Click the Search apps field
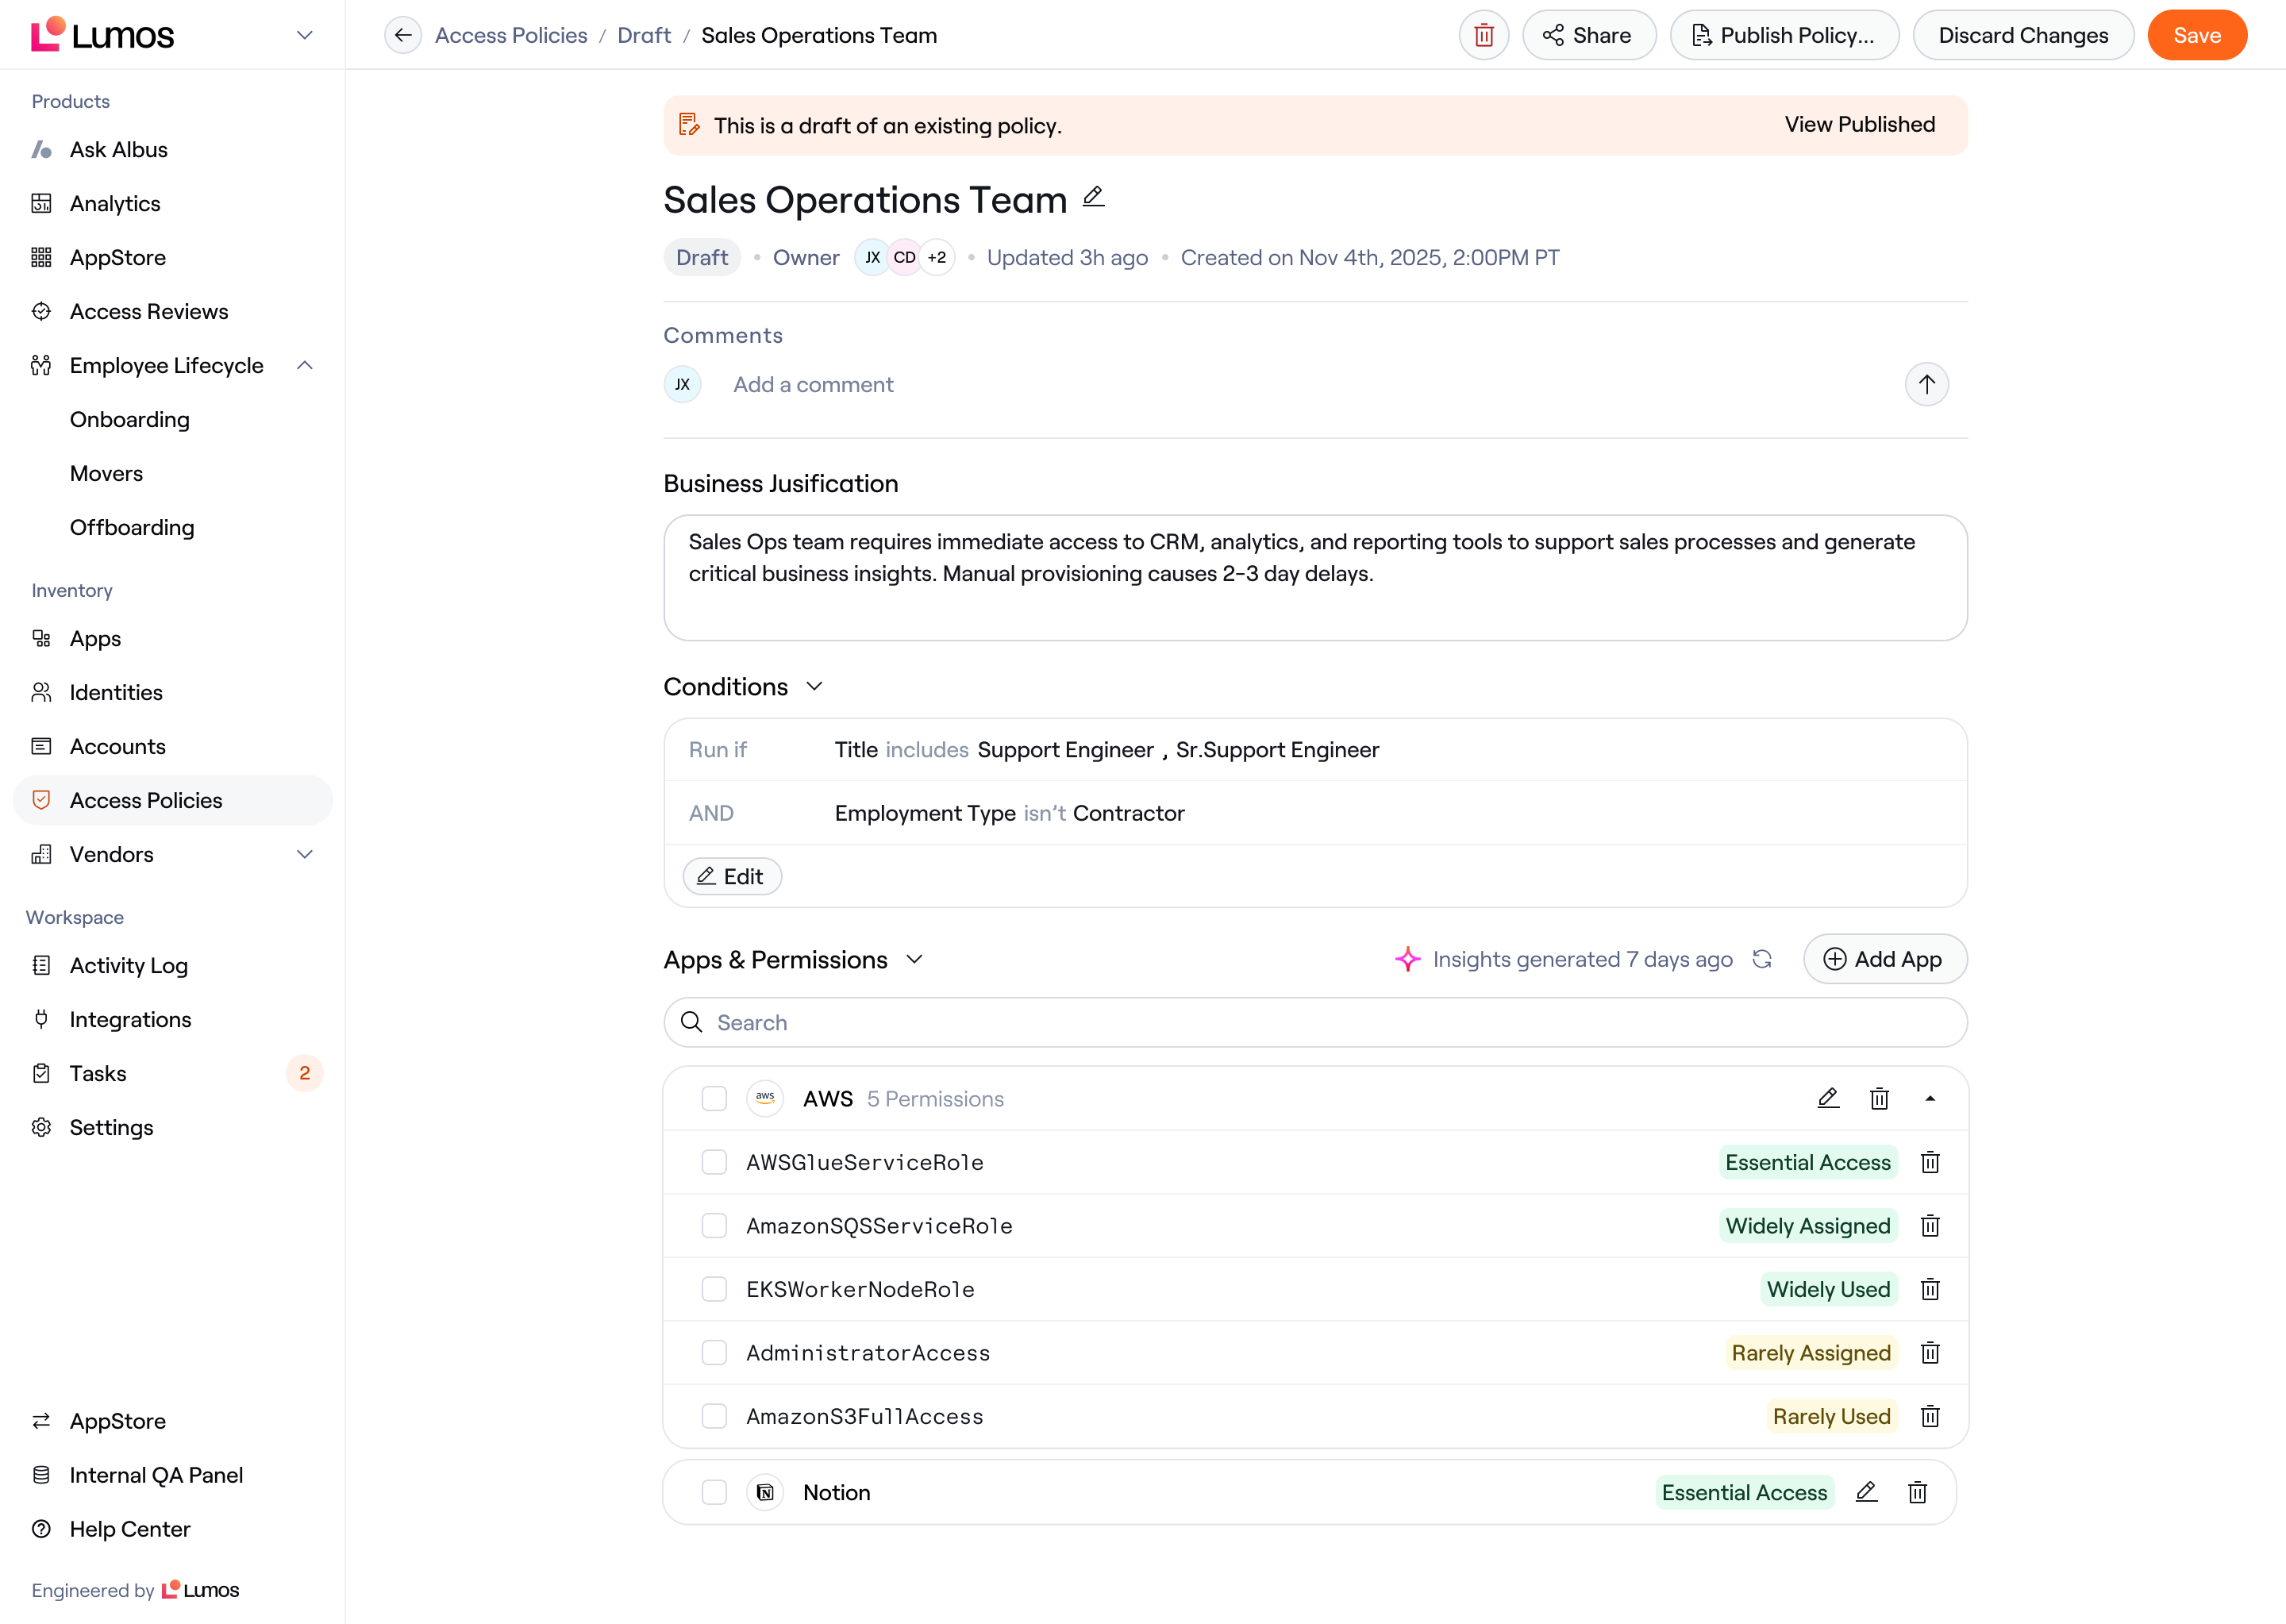Viewport: 2286px width, 1624px height. click(1315, 1022)
